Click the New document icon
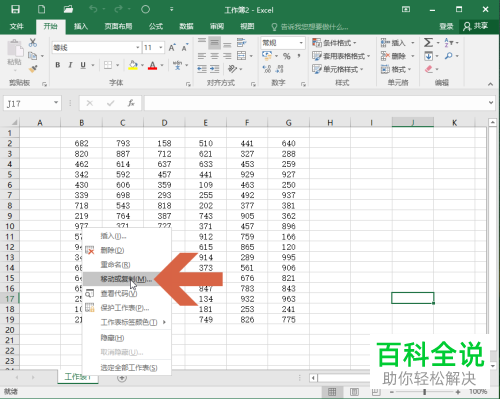This screenshot has height=399, width=500. tap(42, 9)
